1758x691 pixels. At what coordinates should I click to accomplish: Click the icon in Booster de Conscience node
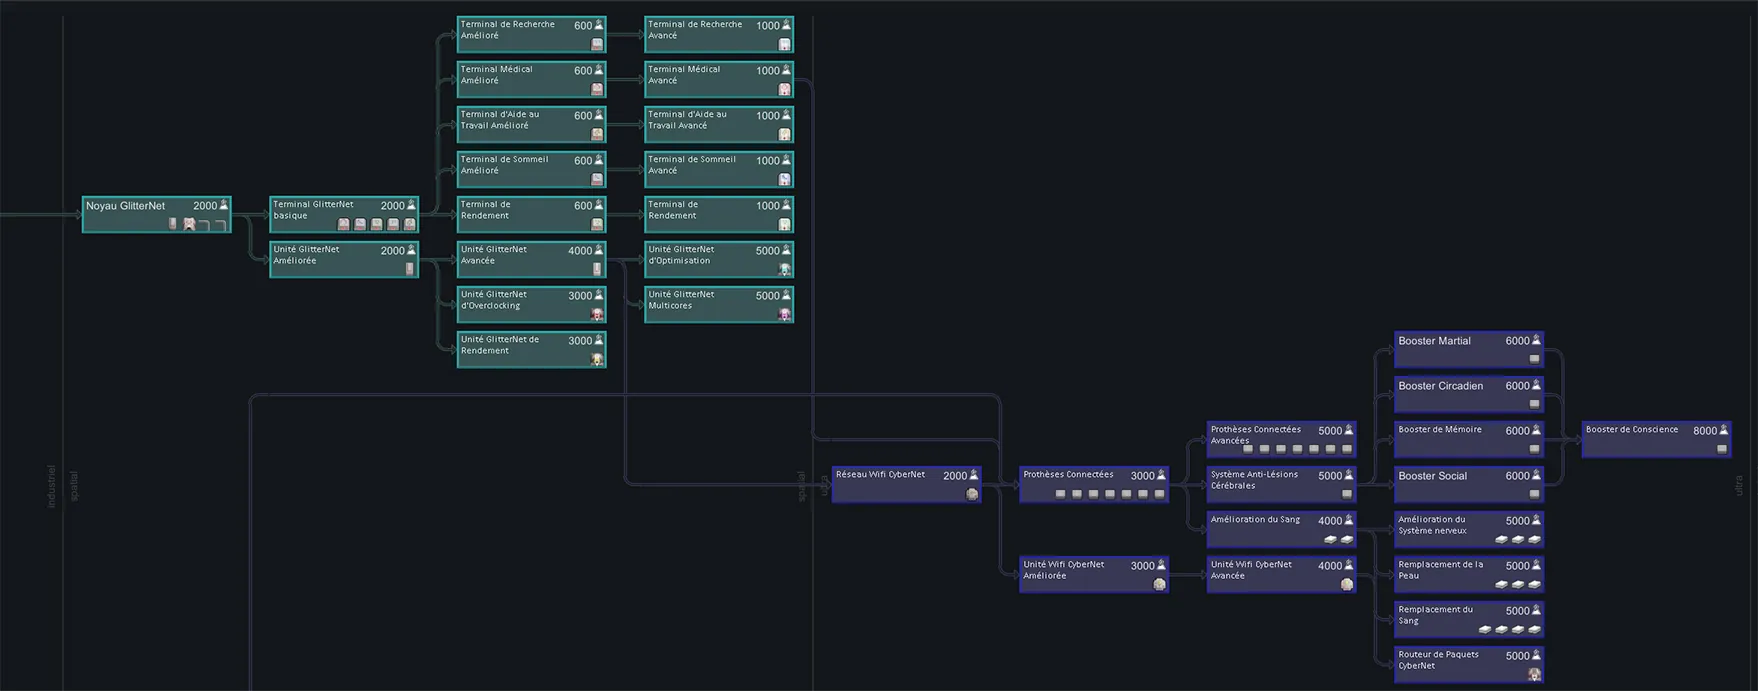tap(1721, 449)
